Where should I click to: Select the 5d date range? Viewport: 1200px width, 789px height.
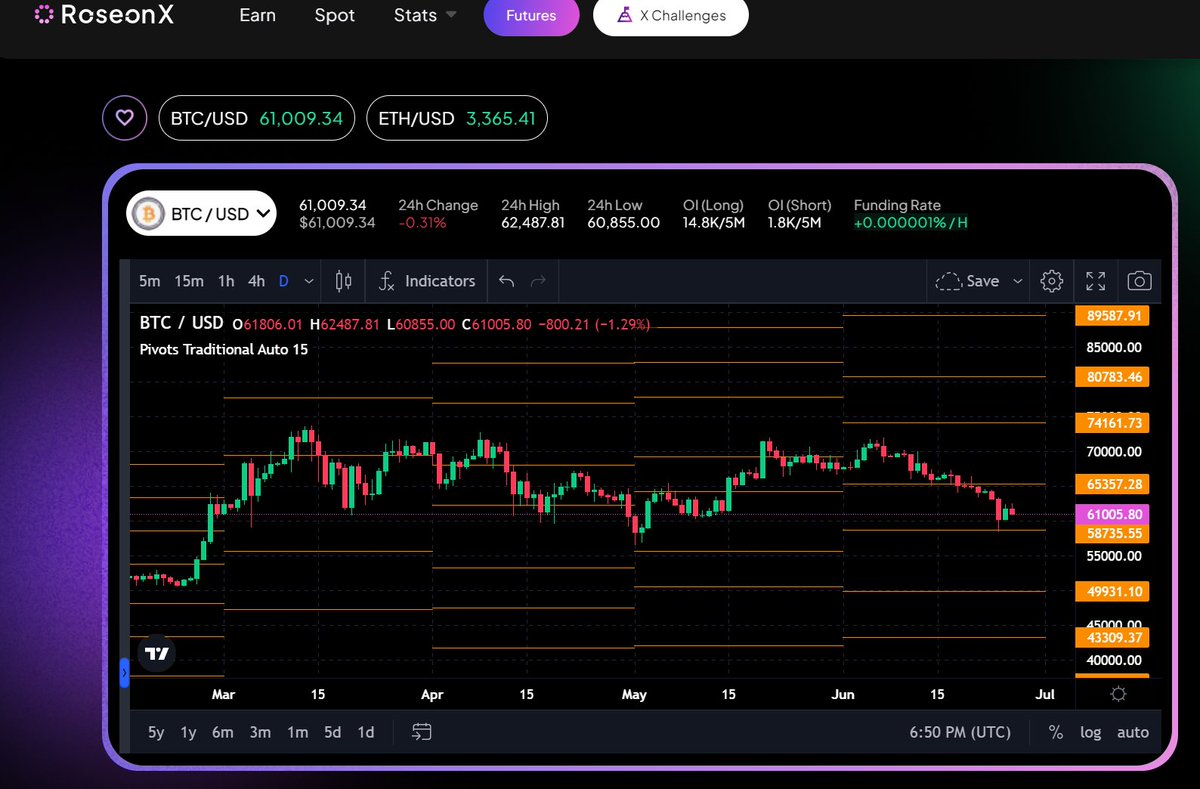click(333, 732)
